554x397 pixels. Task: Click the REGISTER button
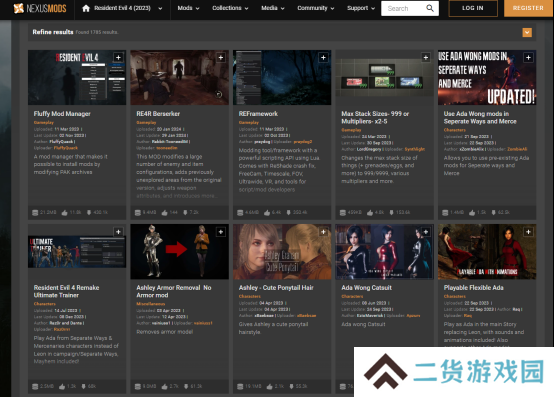click(x=528, y=8)
